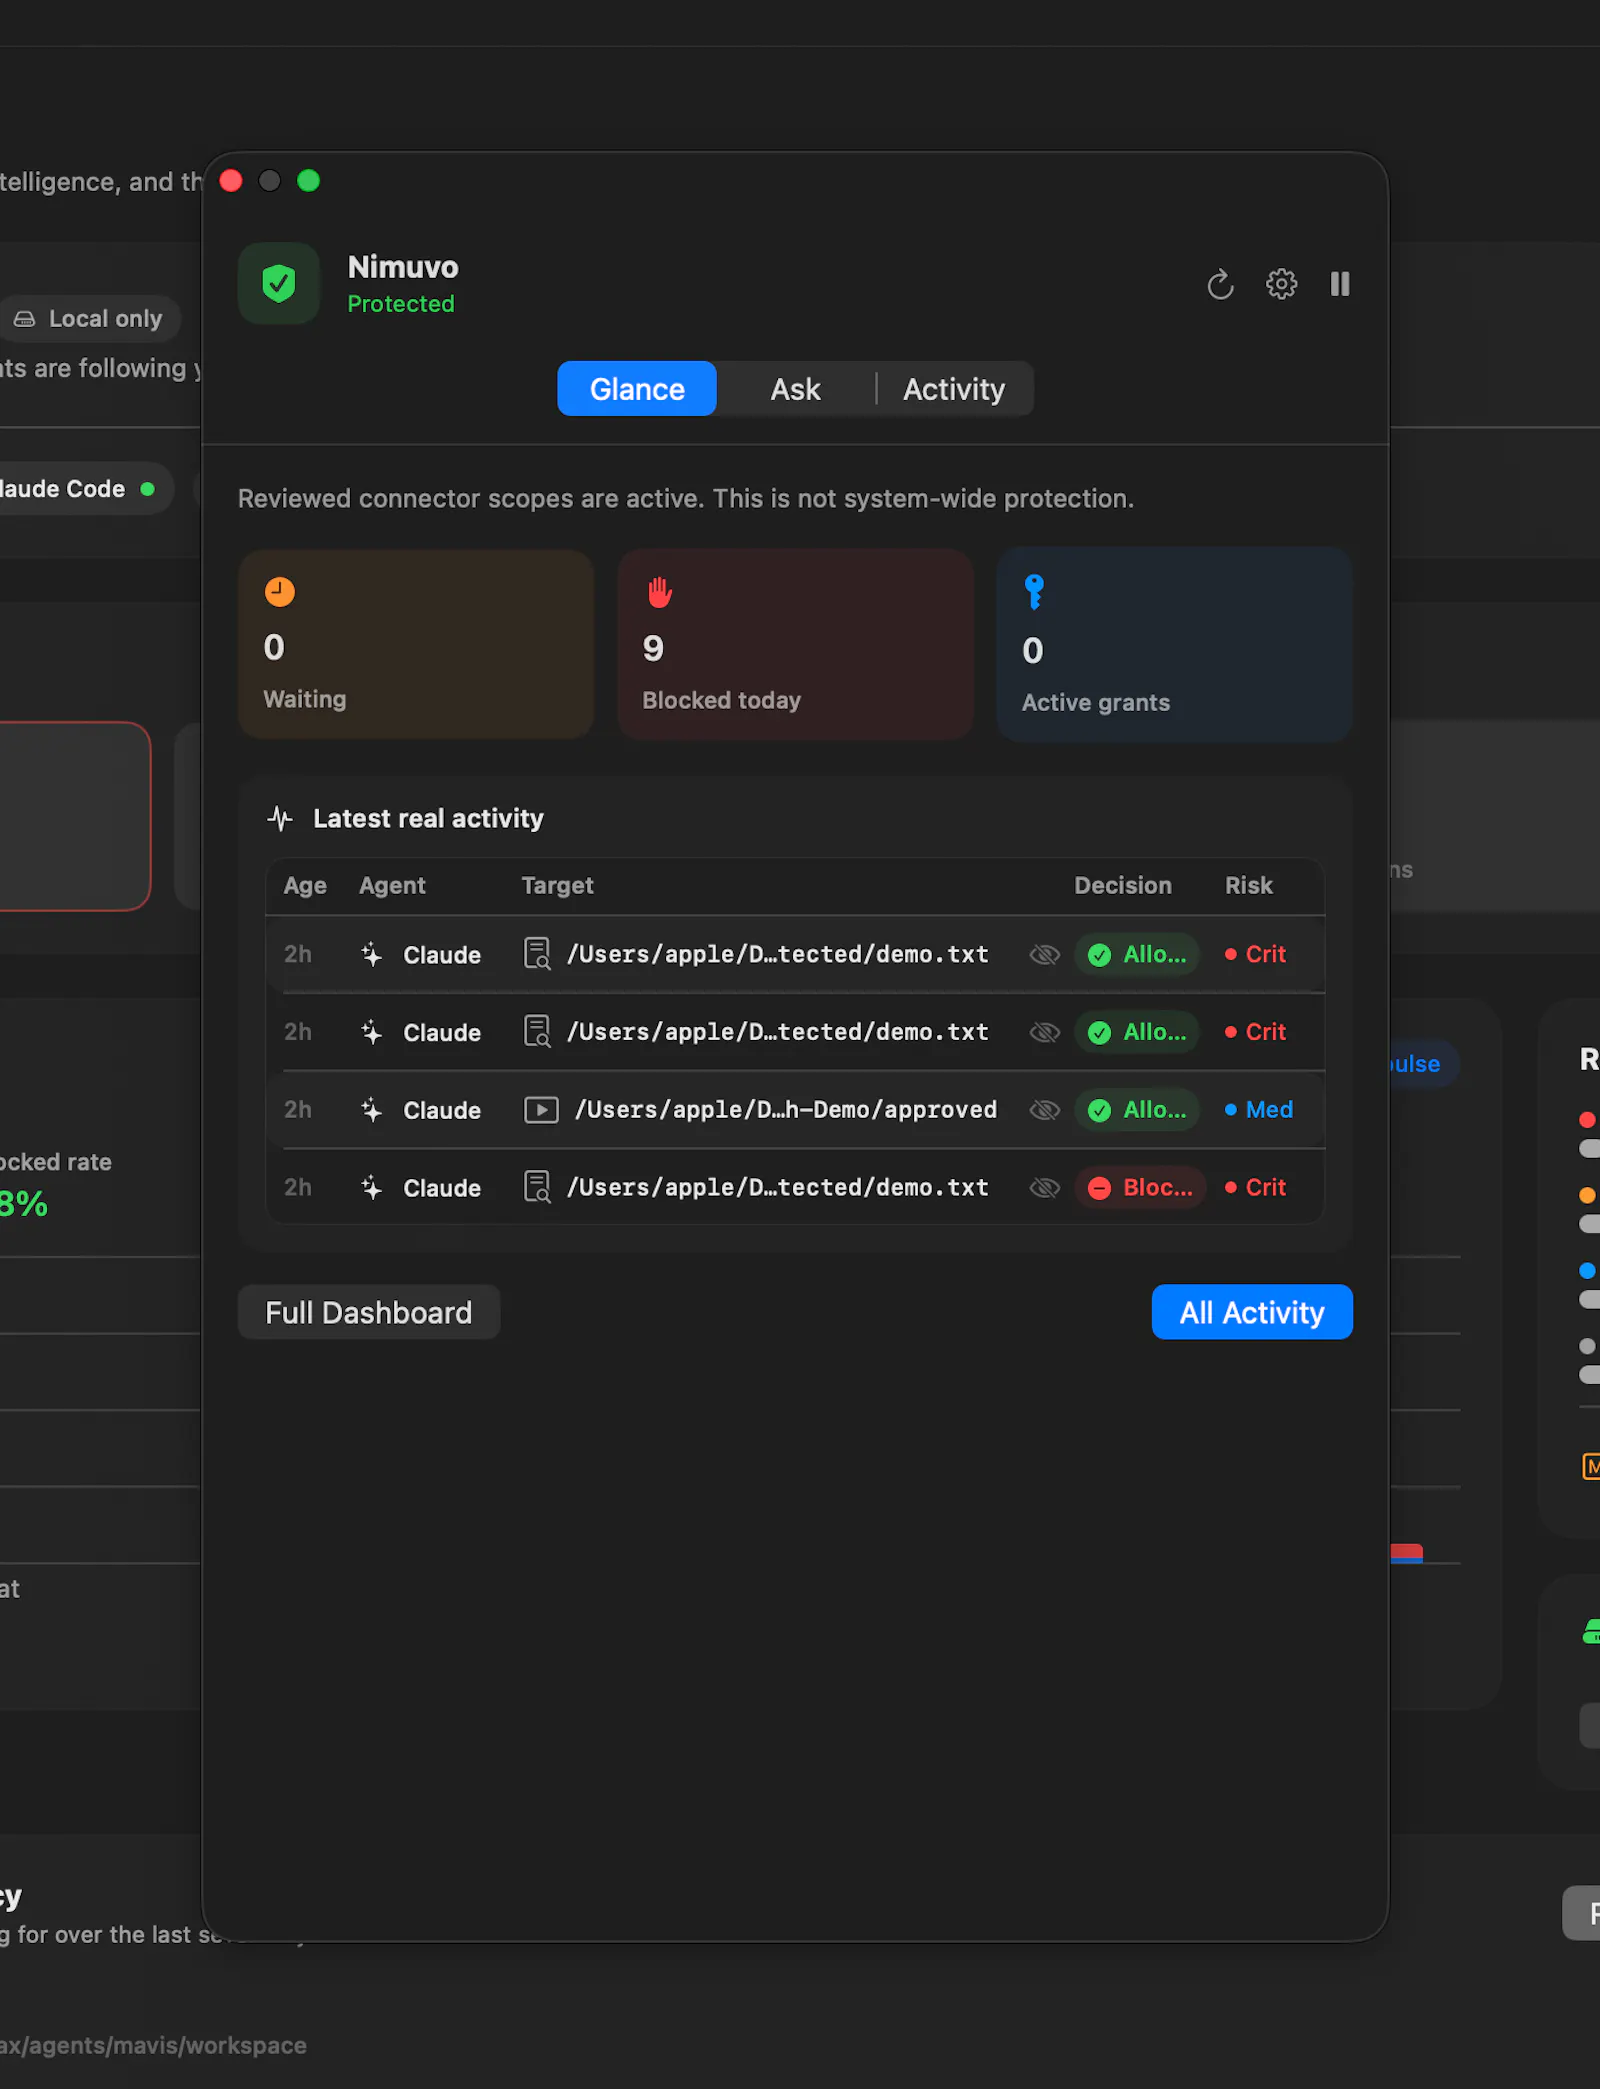Click the Crit risk label in blocked row
Viewport: 1600px width, 2089px height.
(x=1256, y=1189)
